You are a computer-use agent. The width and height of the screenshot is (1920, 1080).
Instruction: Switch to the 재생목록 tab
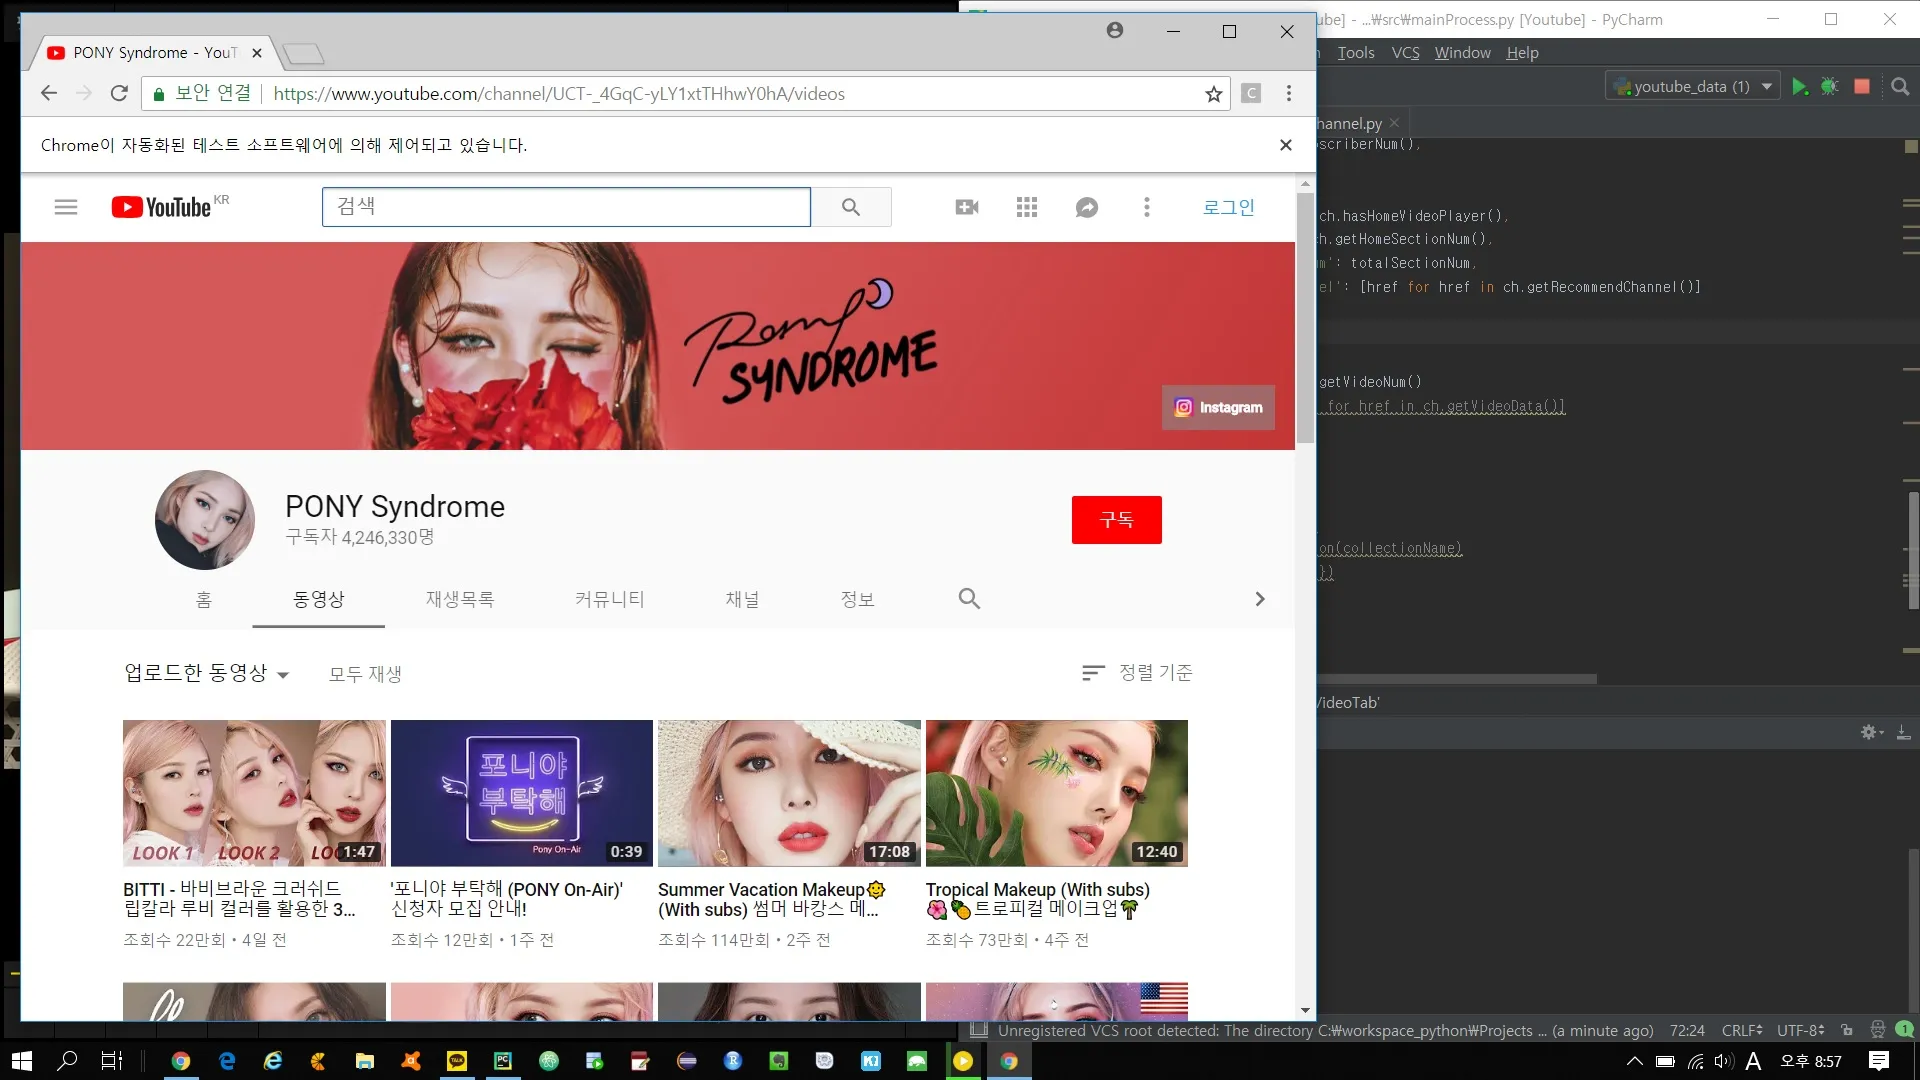pyautogui.click(x=460, y=599)
